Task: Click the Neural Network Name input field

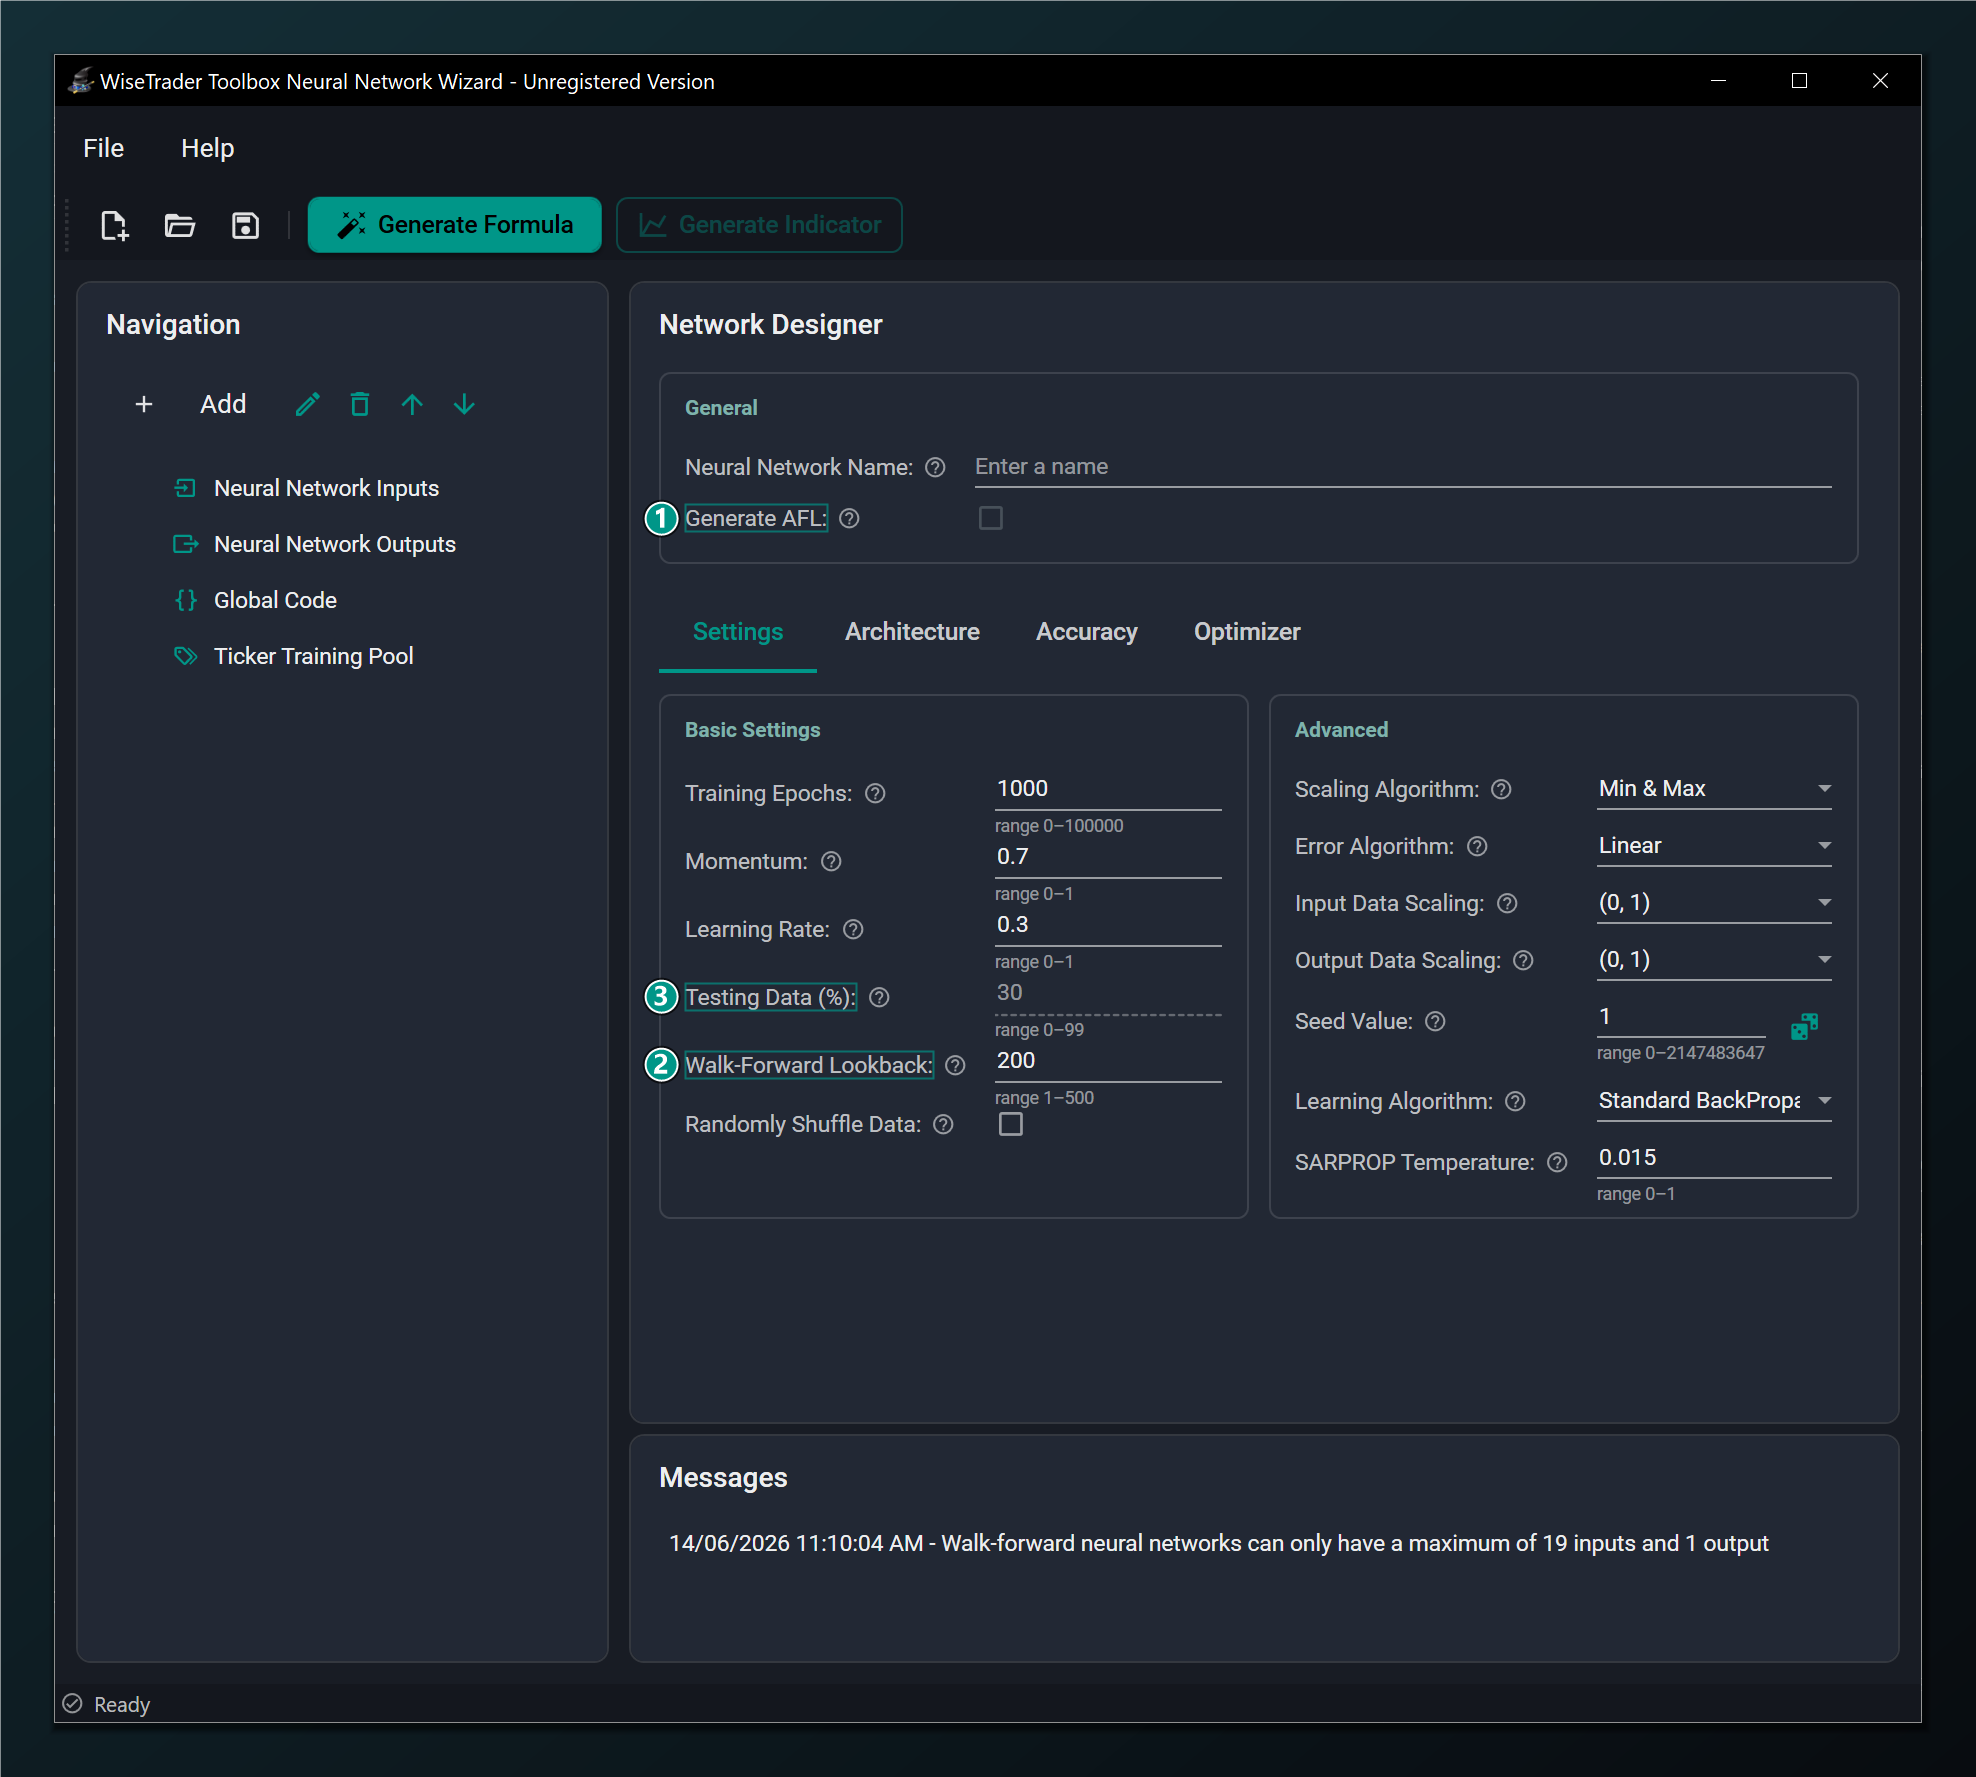Action: click(x=1403, y=467)
